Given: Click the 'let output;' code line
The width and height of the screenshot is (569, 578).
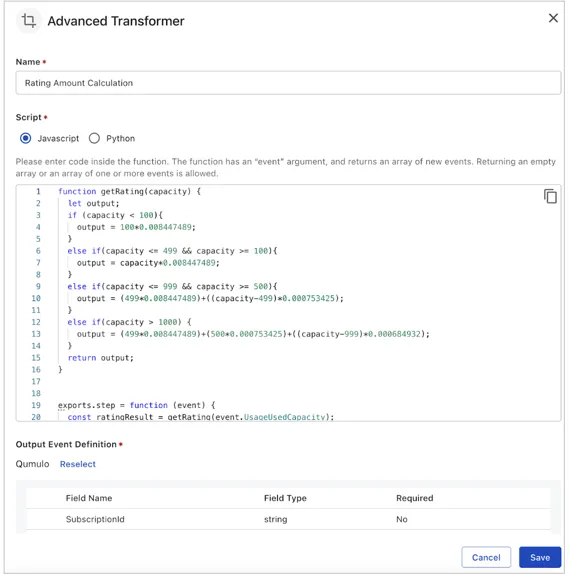Looking at the screenshot, I should (94, 203).
